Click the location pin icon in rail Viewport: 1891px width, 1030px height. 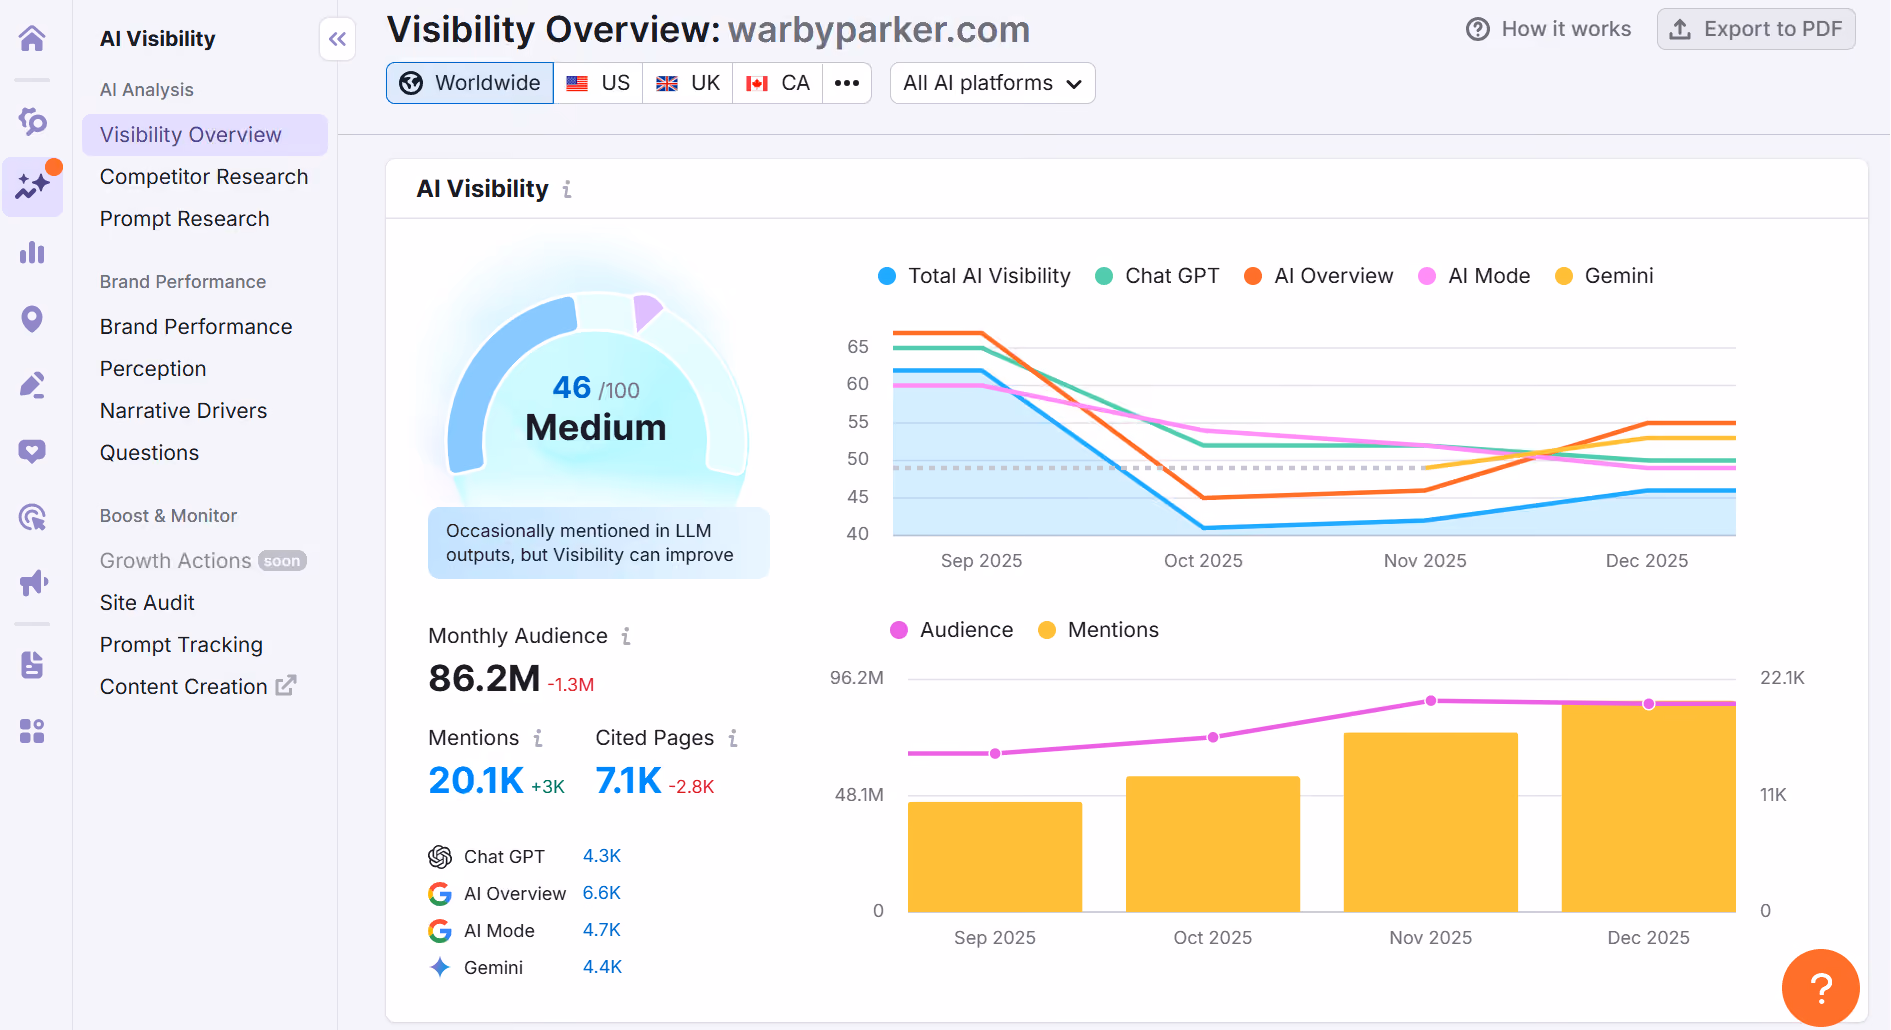coord(32,319)
